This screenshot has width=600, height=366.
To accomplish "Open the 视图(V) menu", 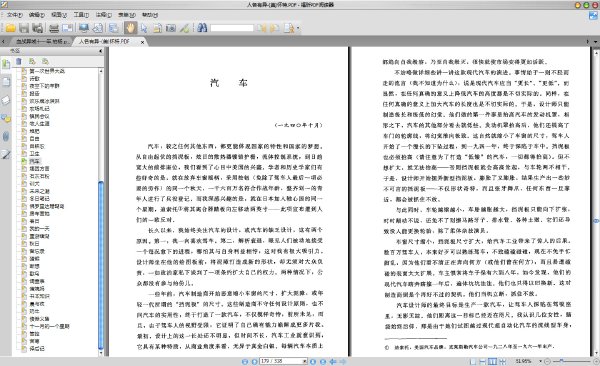I will point(59,15).
